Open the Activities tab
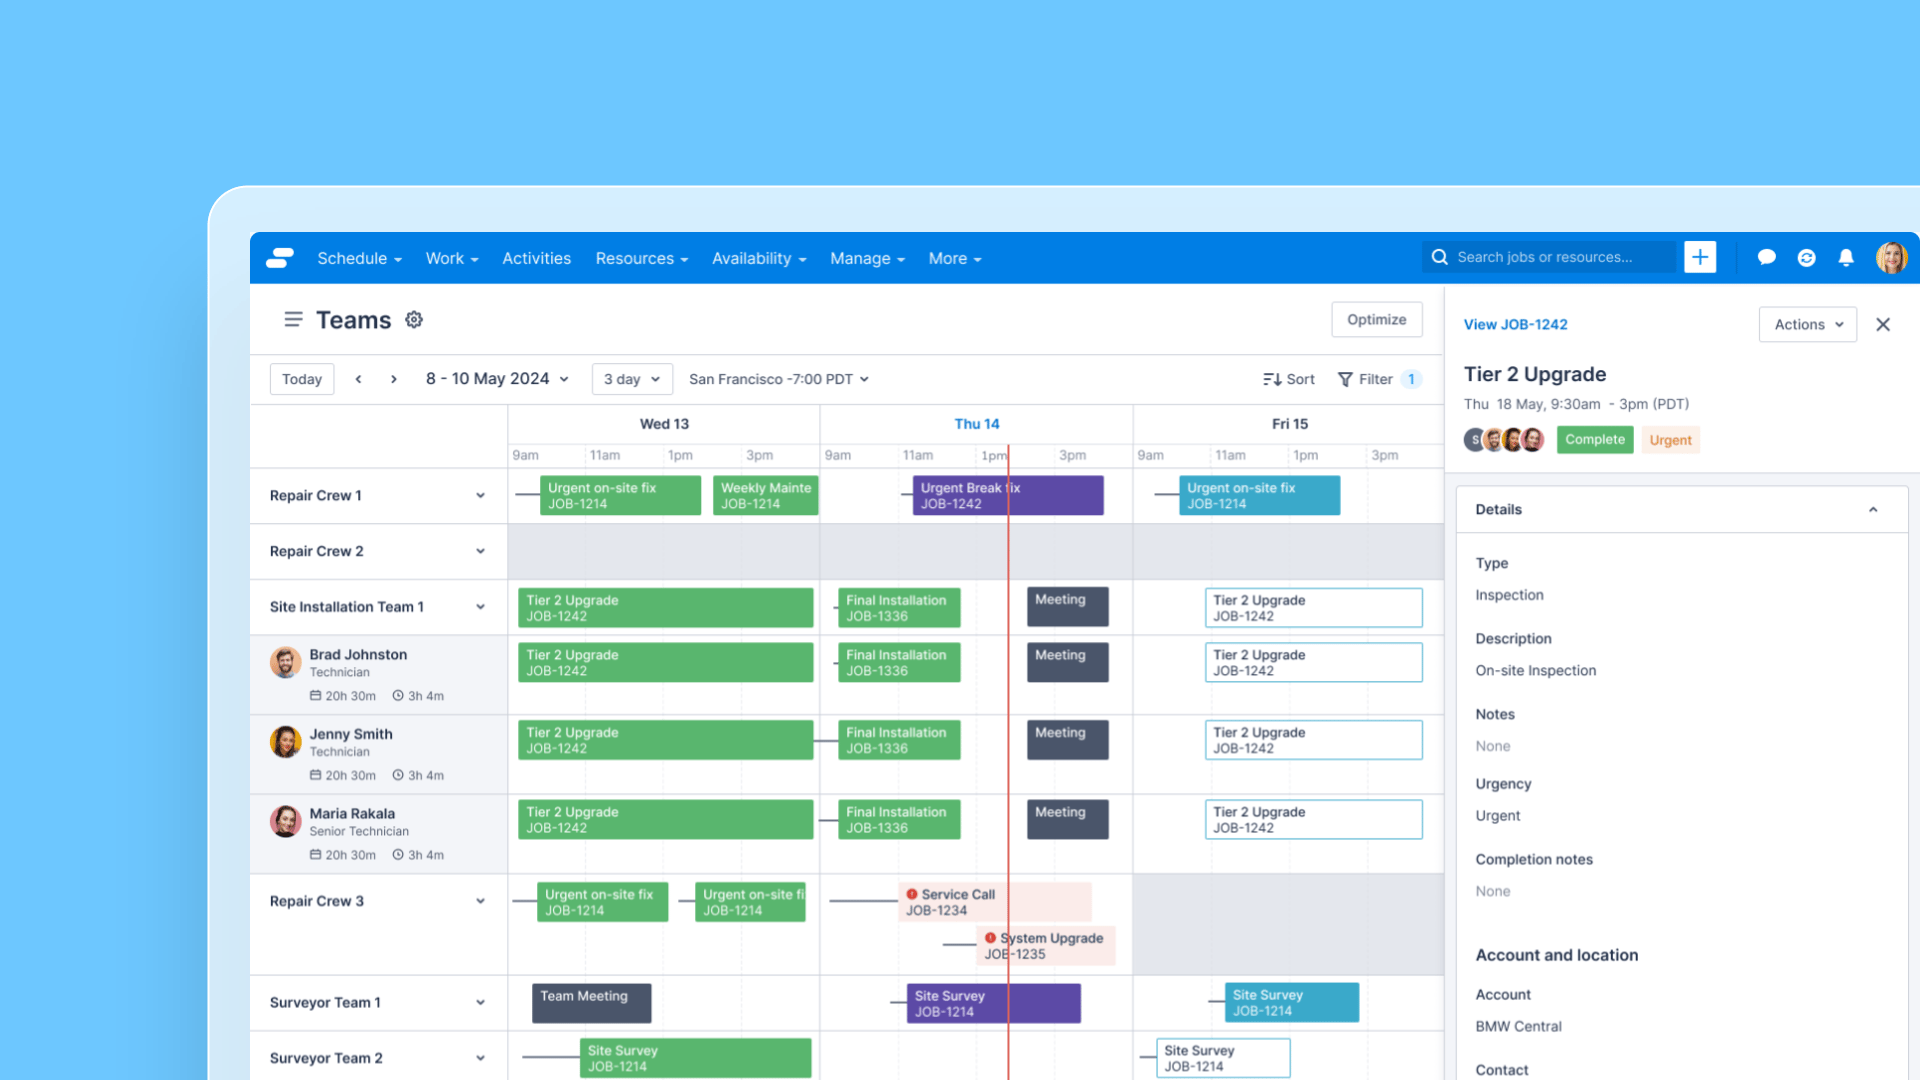 tap(537, 258)
